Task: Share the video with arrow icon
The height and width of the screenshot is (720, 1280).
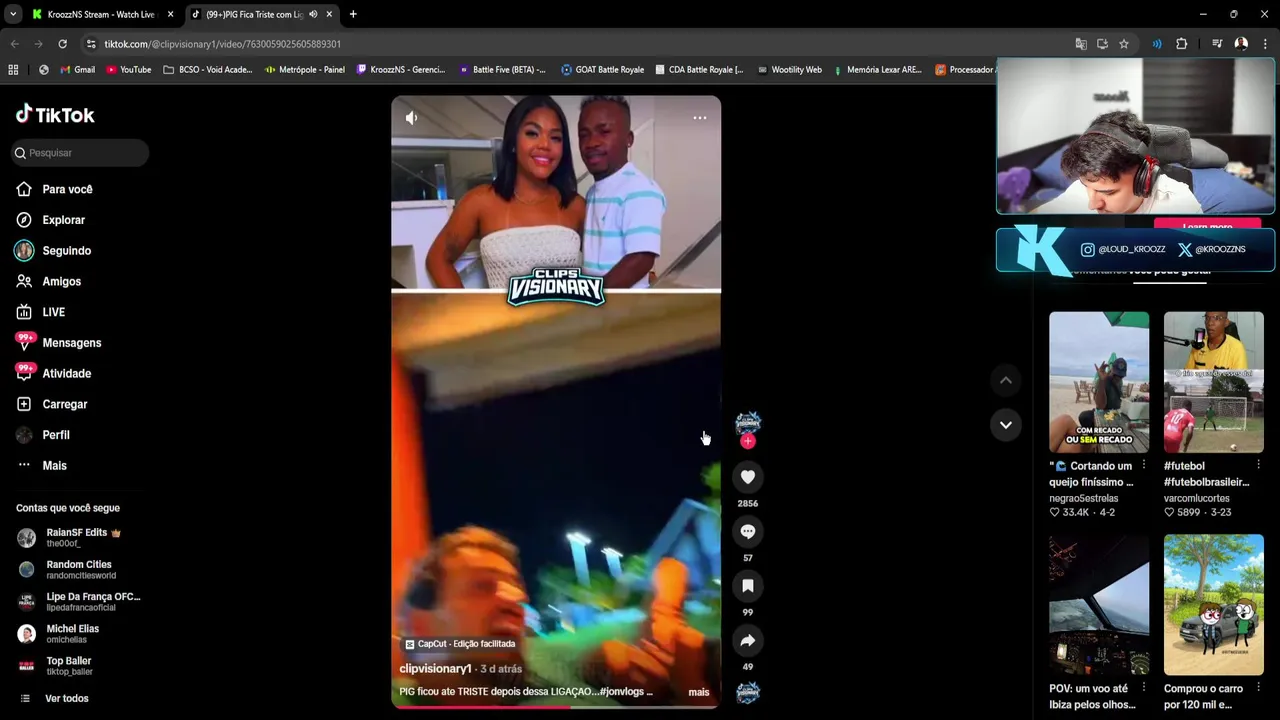Action: (748, 640)
